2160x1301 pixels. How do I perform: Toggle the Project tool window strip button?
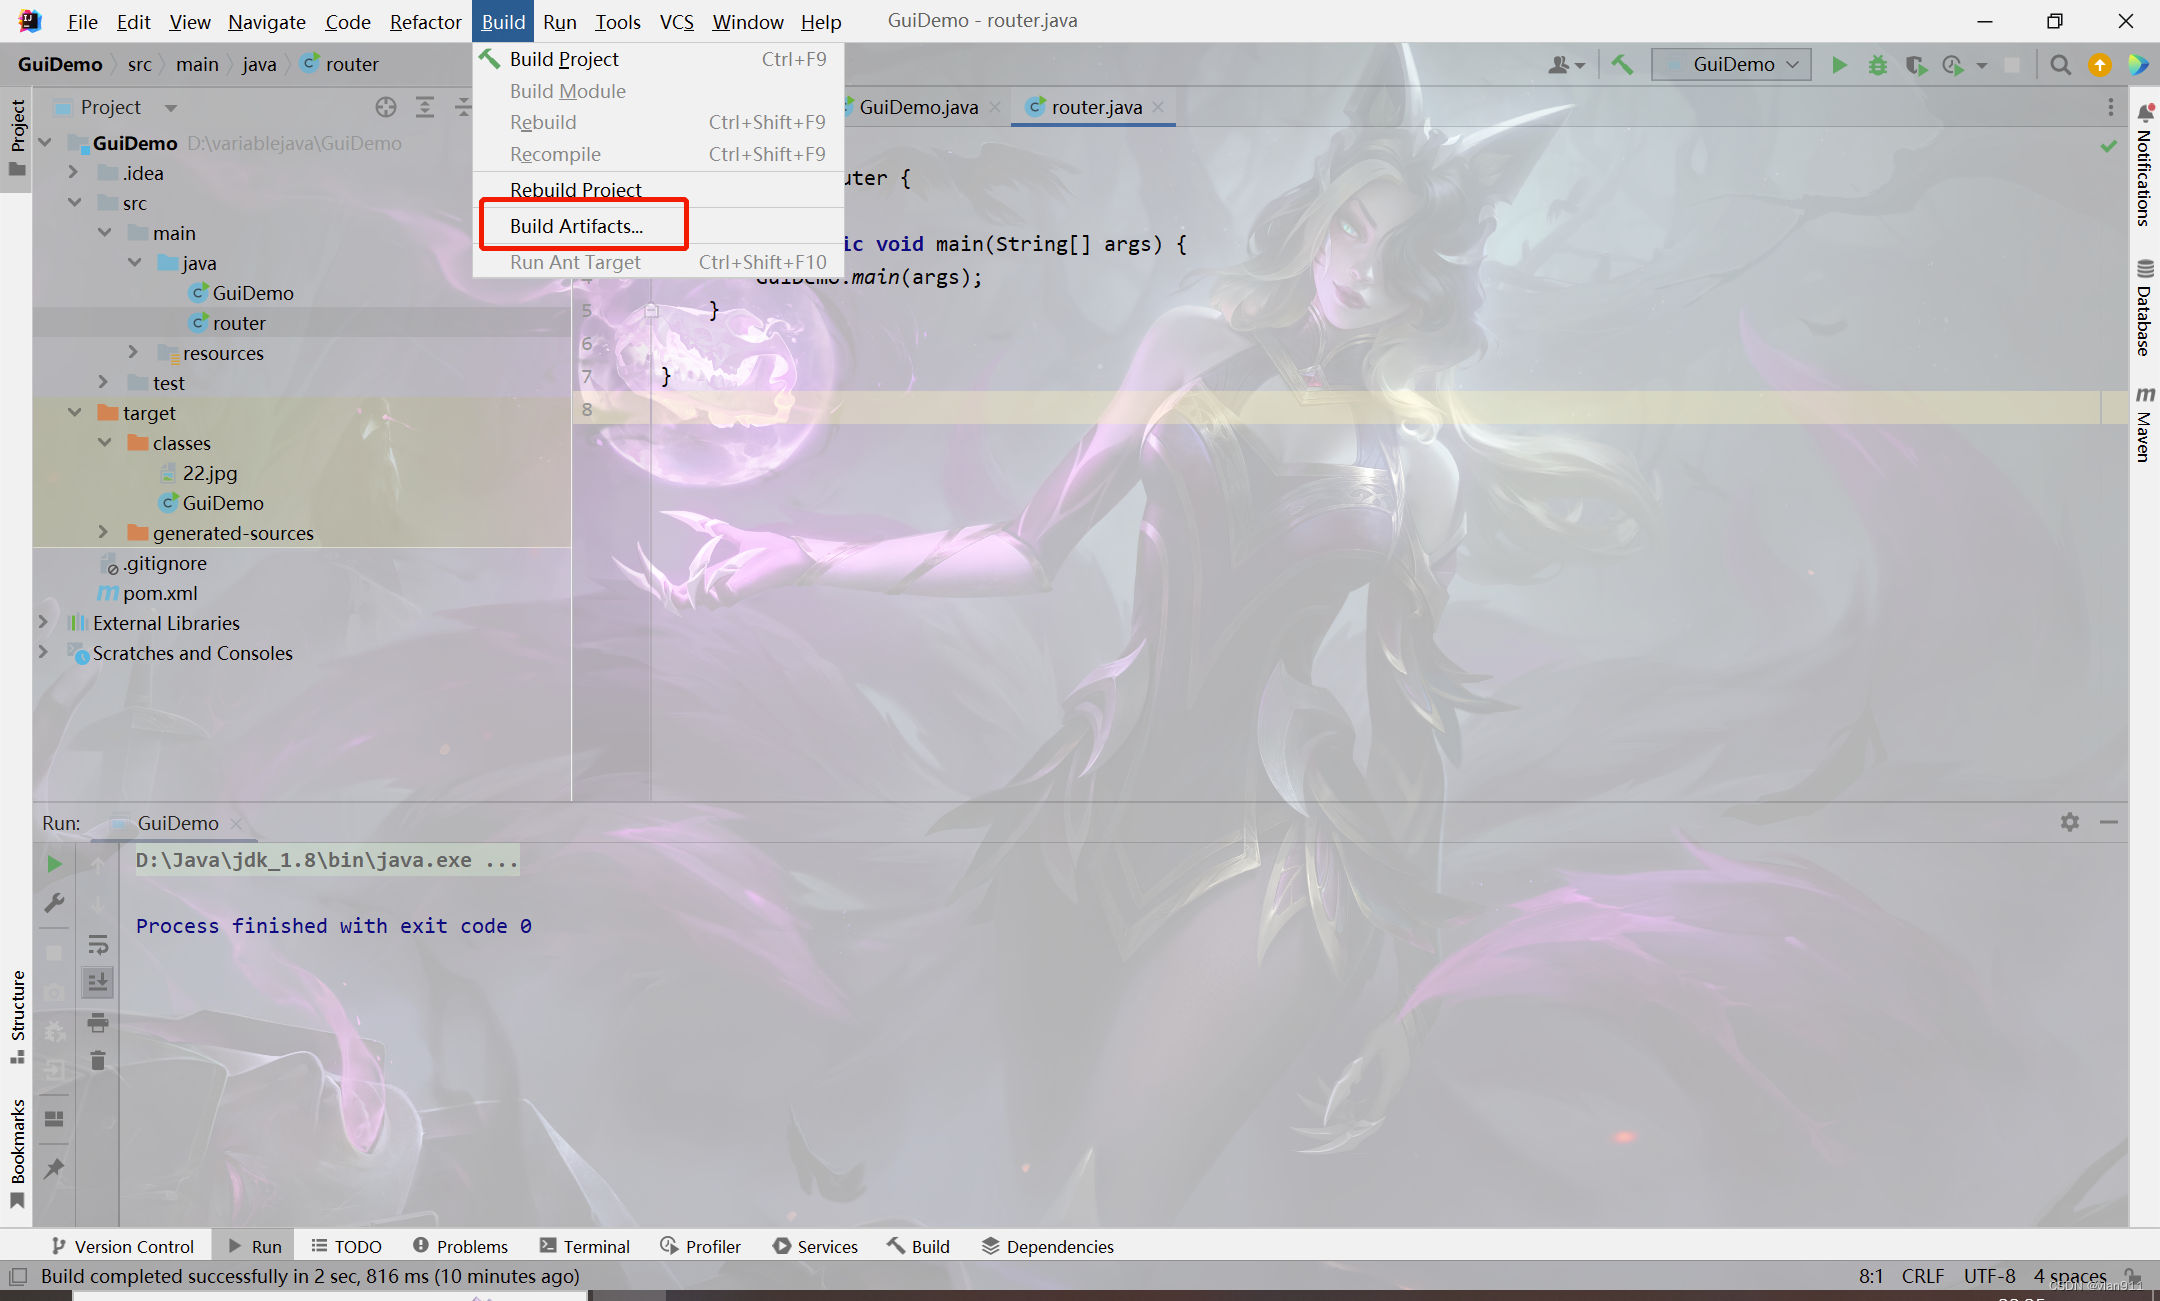click(17, 138)
